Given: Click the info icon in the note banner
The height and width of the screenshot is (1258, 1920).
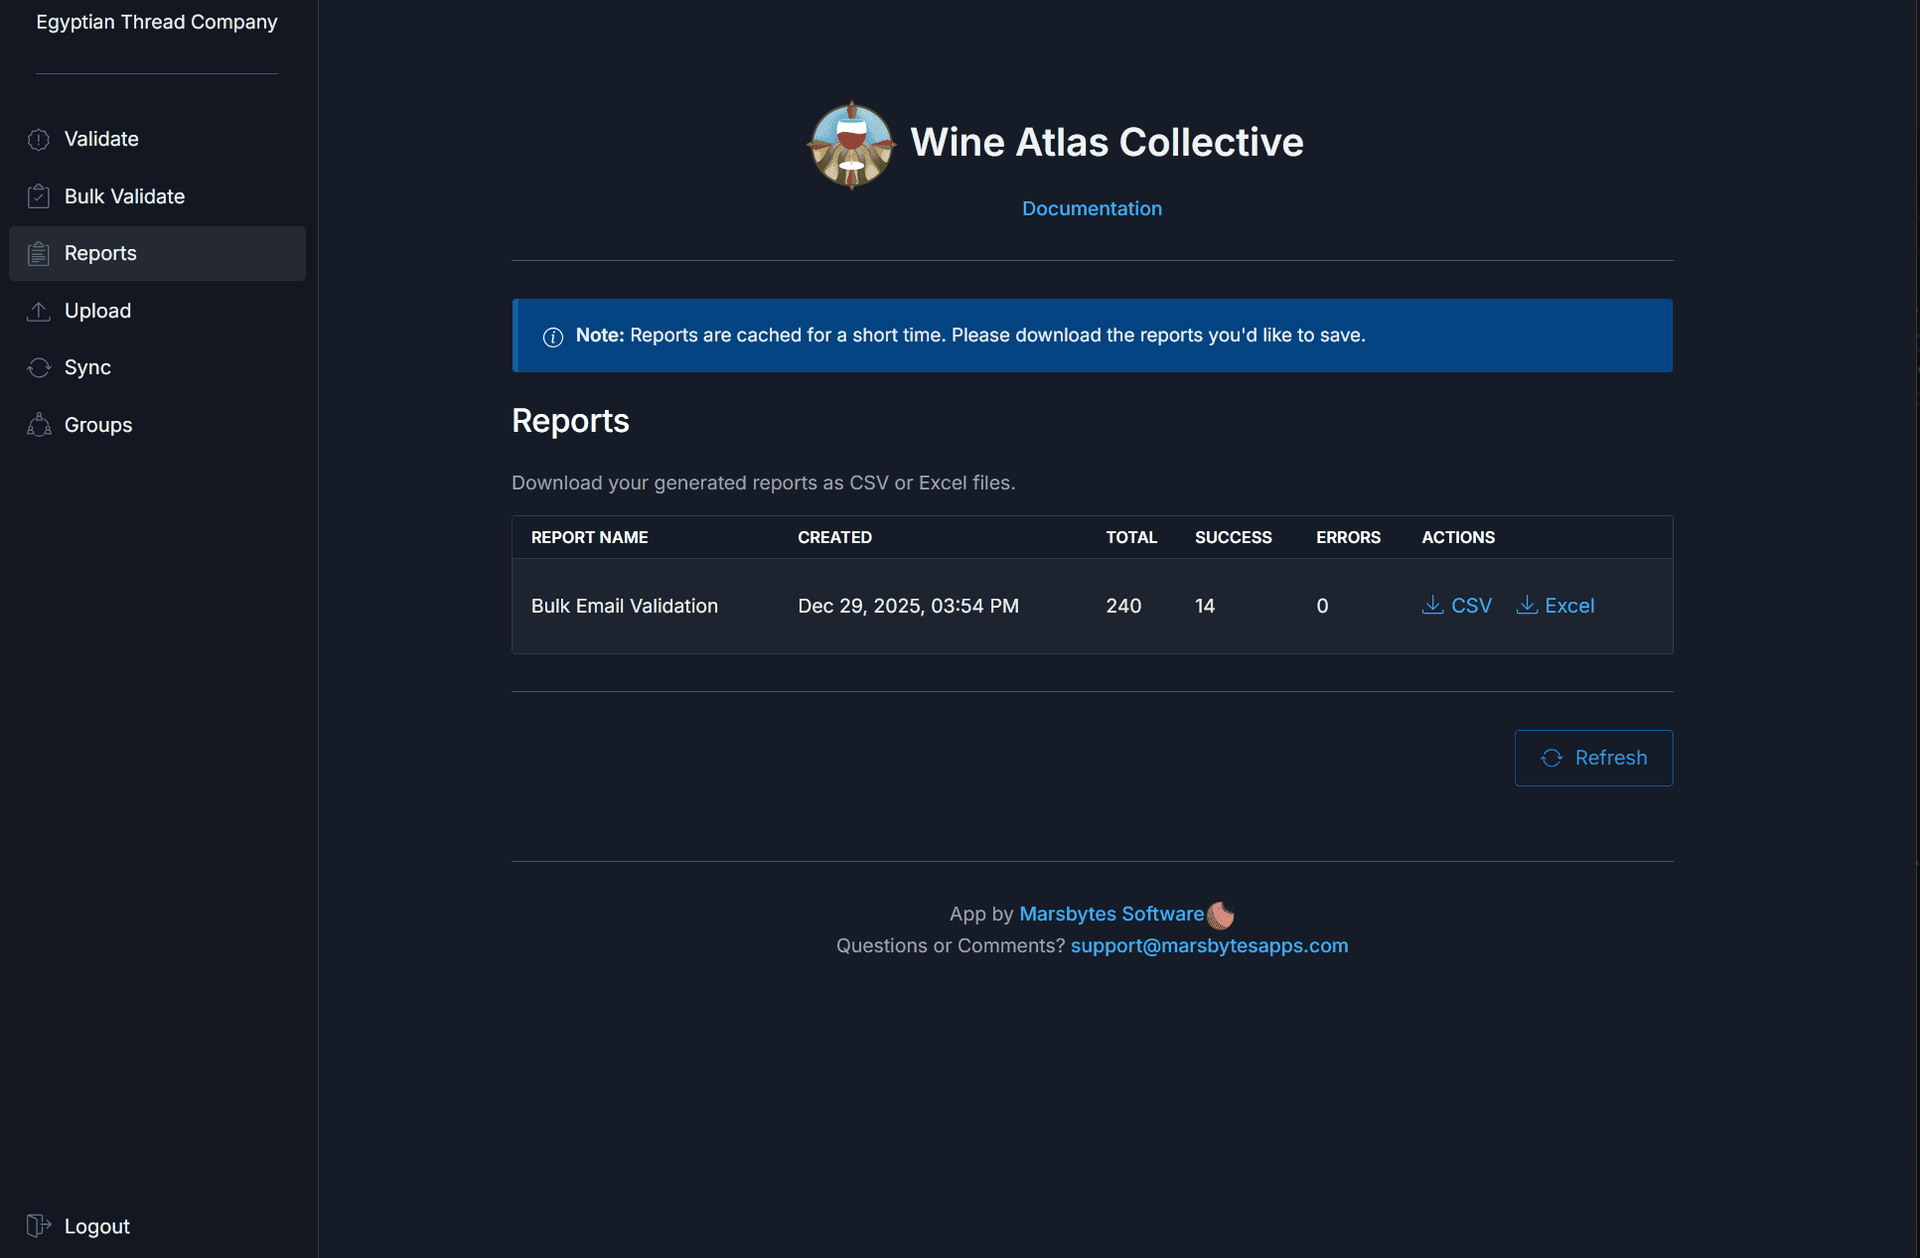Looking at the screenshot, I should [x=554, y=337].
